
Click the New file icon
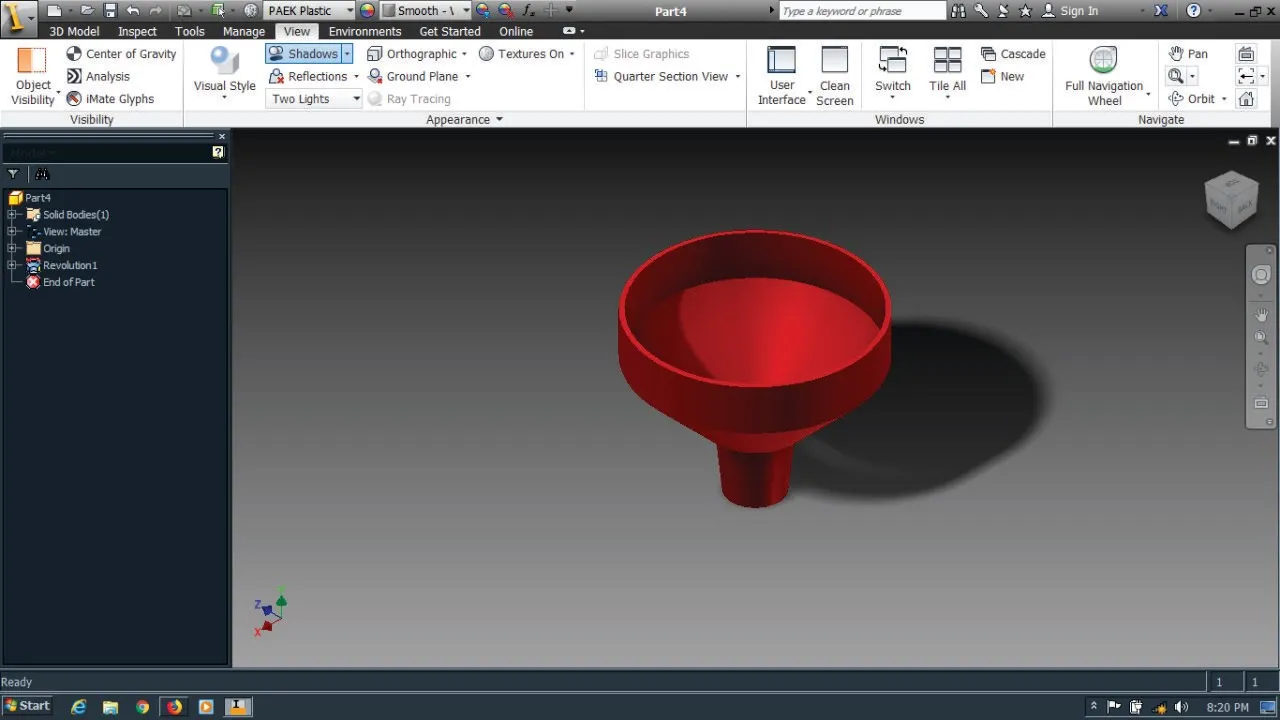click(54, 11)
